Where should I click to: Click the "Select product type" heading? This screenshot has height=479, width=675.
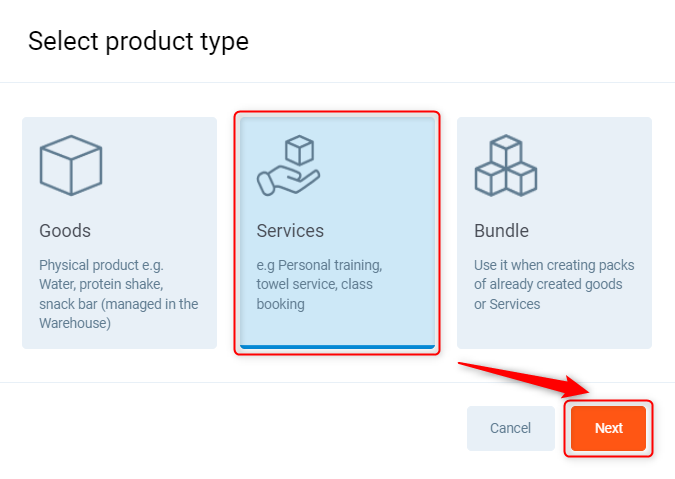[x=138, y=41]
